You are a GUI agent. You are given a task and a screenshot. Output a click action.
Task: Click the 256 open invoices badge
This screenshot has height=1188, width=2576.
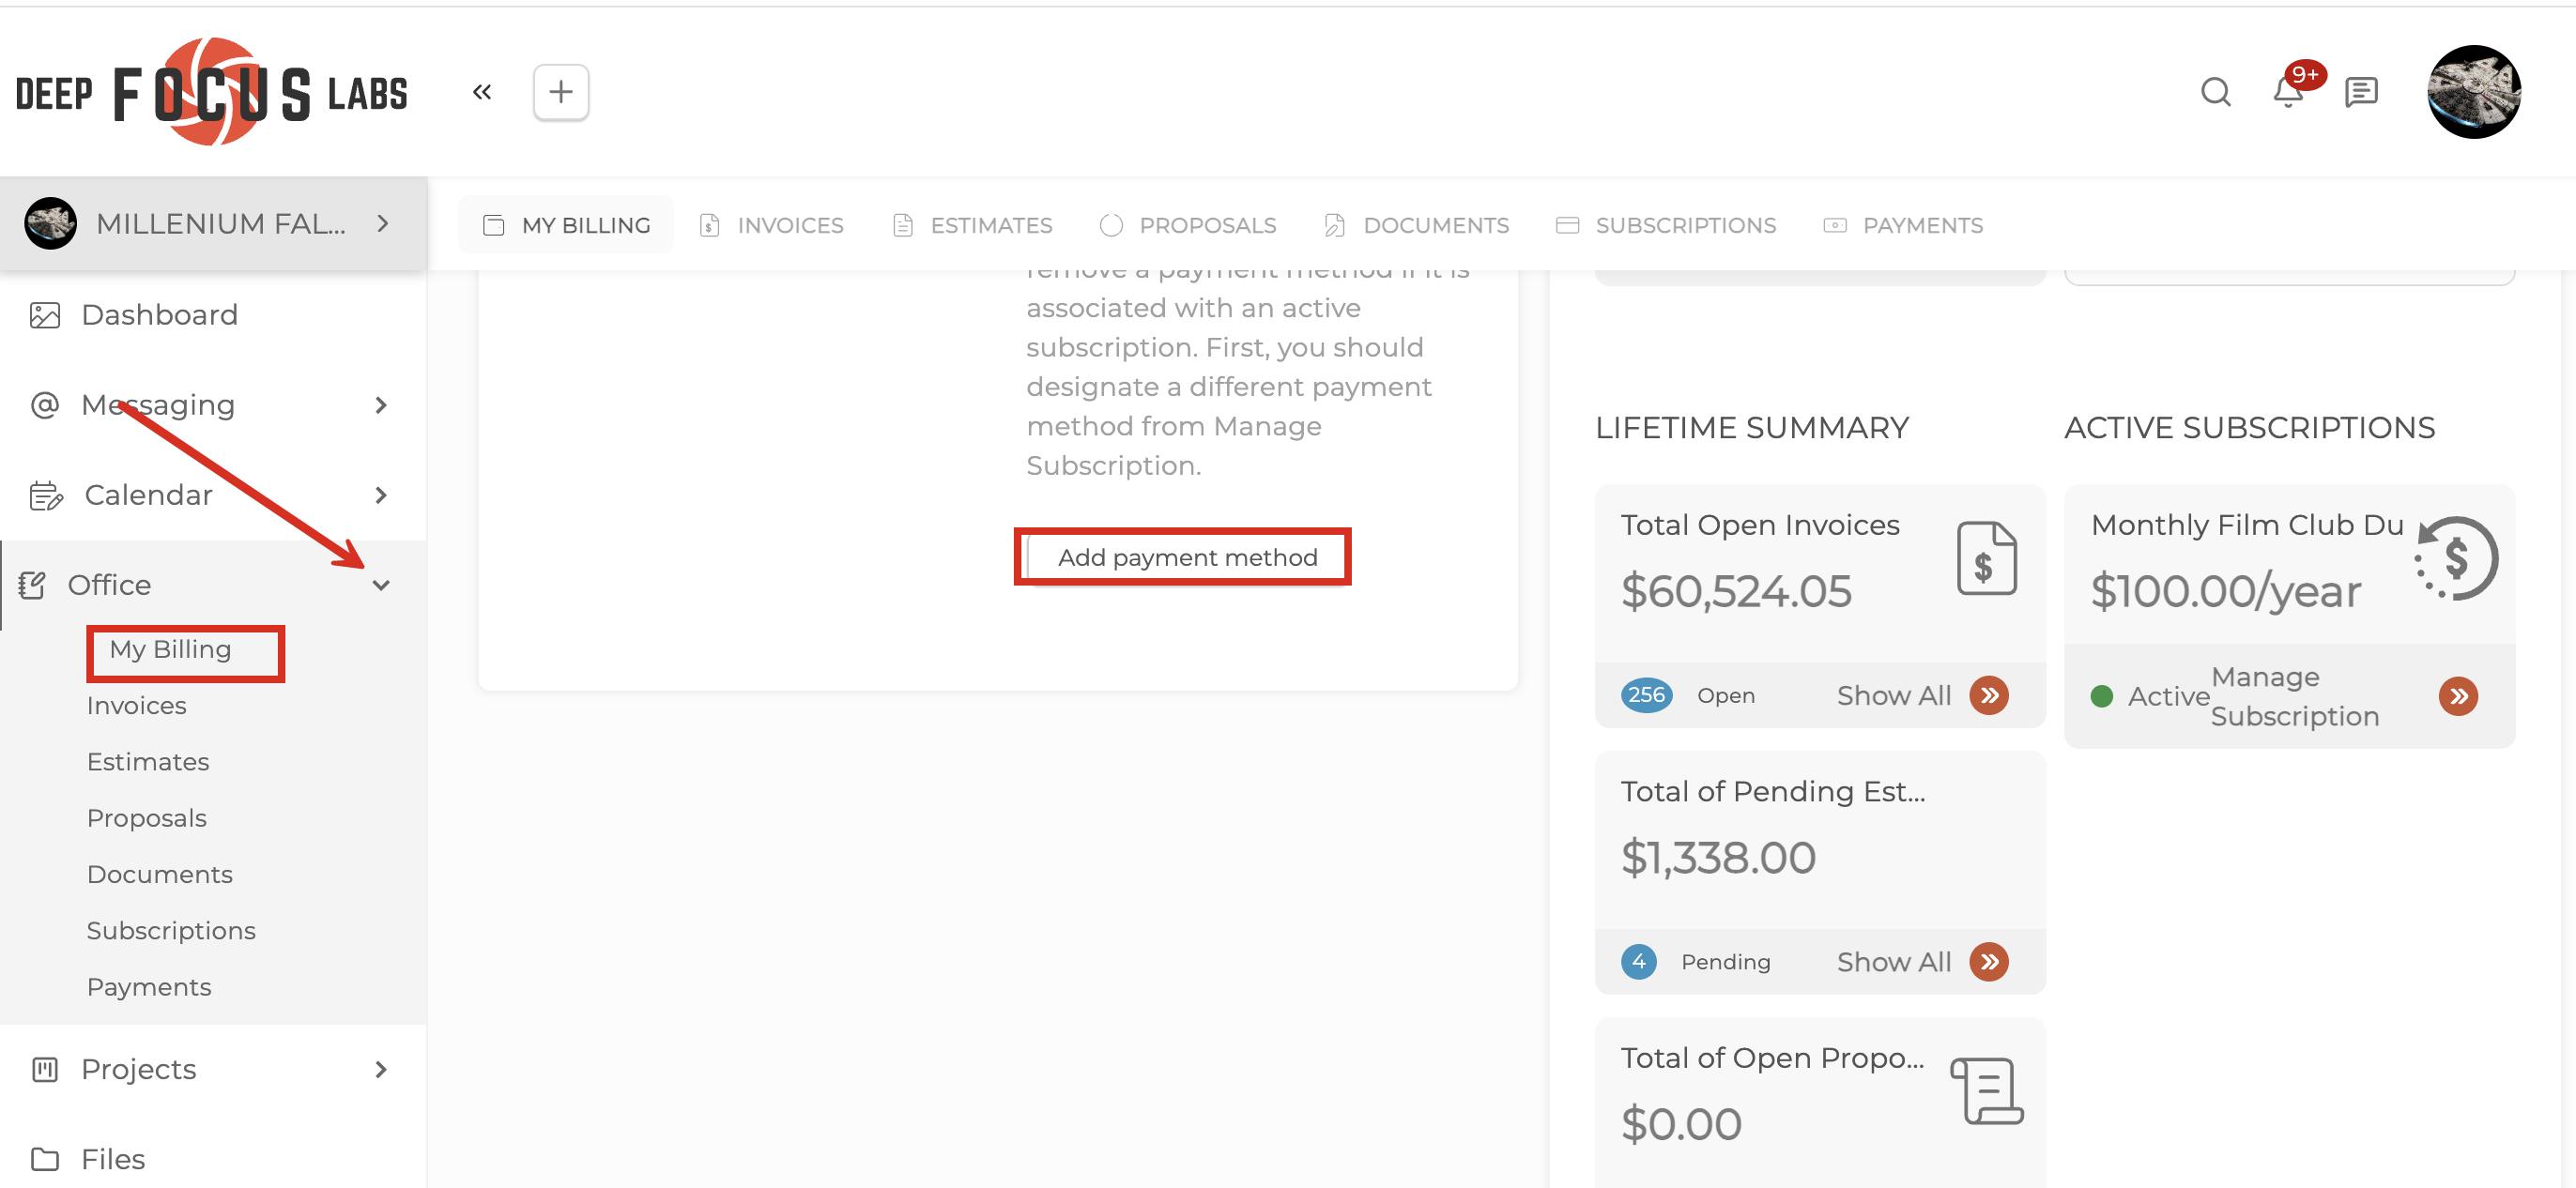pos(1646,695)
